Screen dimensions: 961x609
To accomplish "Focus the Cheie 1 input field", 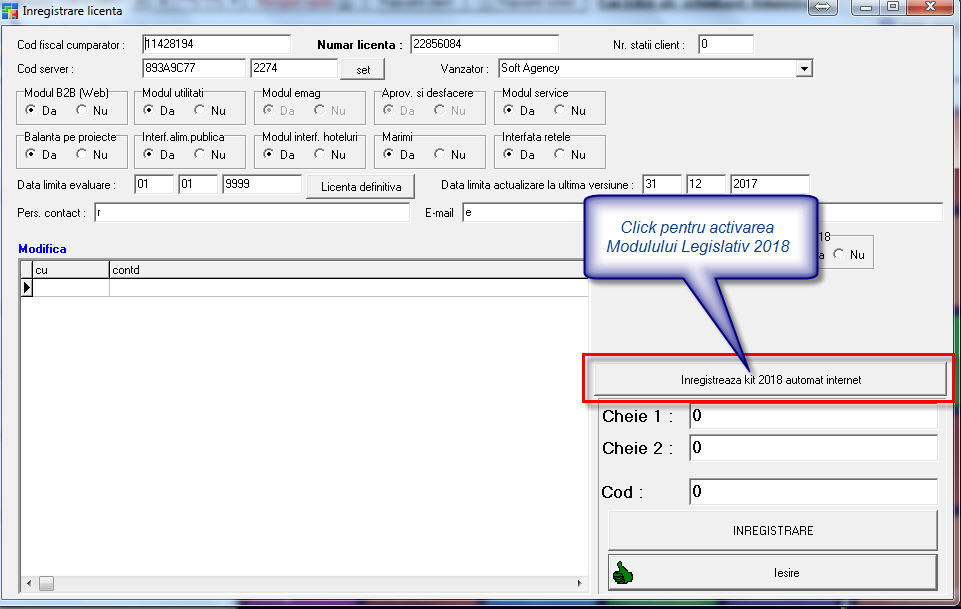I will click(x=812, y=416).
